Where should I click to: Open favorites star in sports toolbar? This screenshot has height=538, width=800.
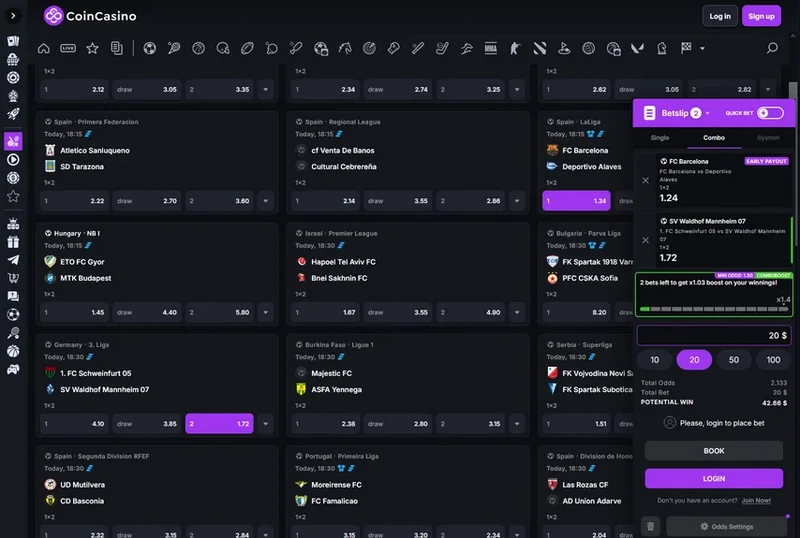click(x=92, y=48)
